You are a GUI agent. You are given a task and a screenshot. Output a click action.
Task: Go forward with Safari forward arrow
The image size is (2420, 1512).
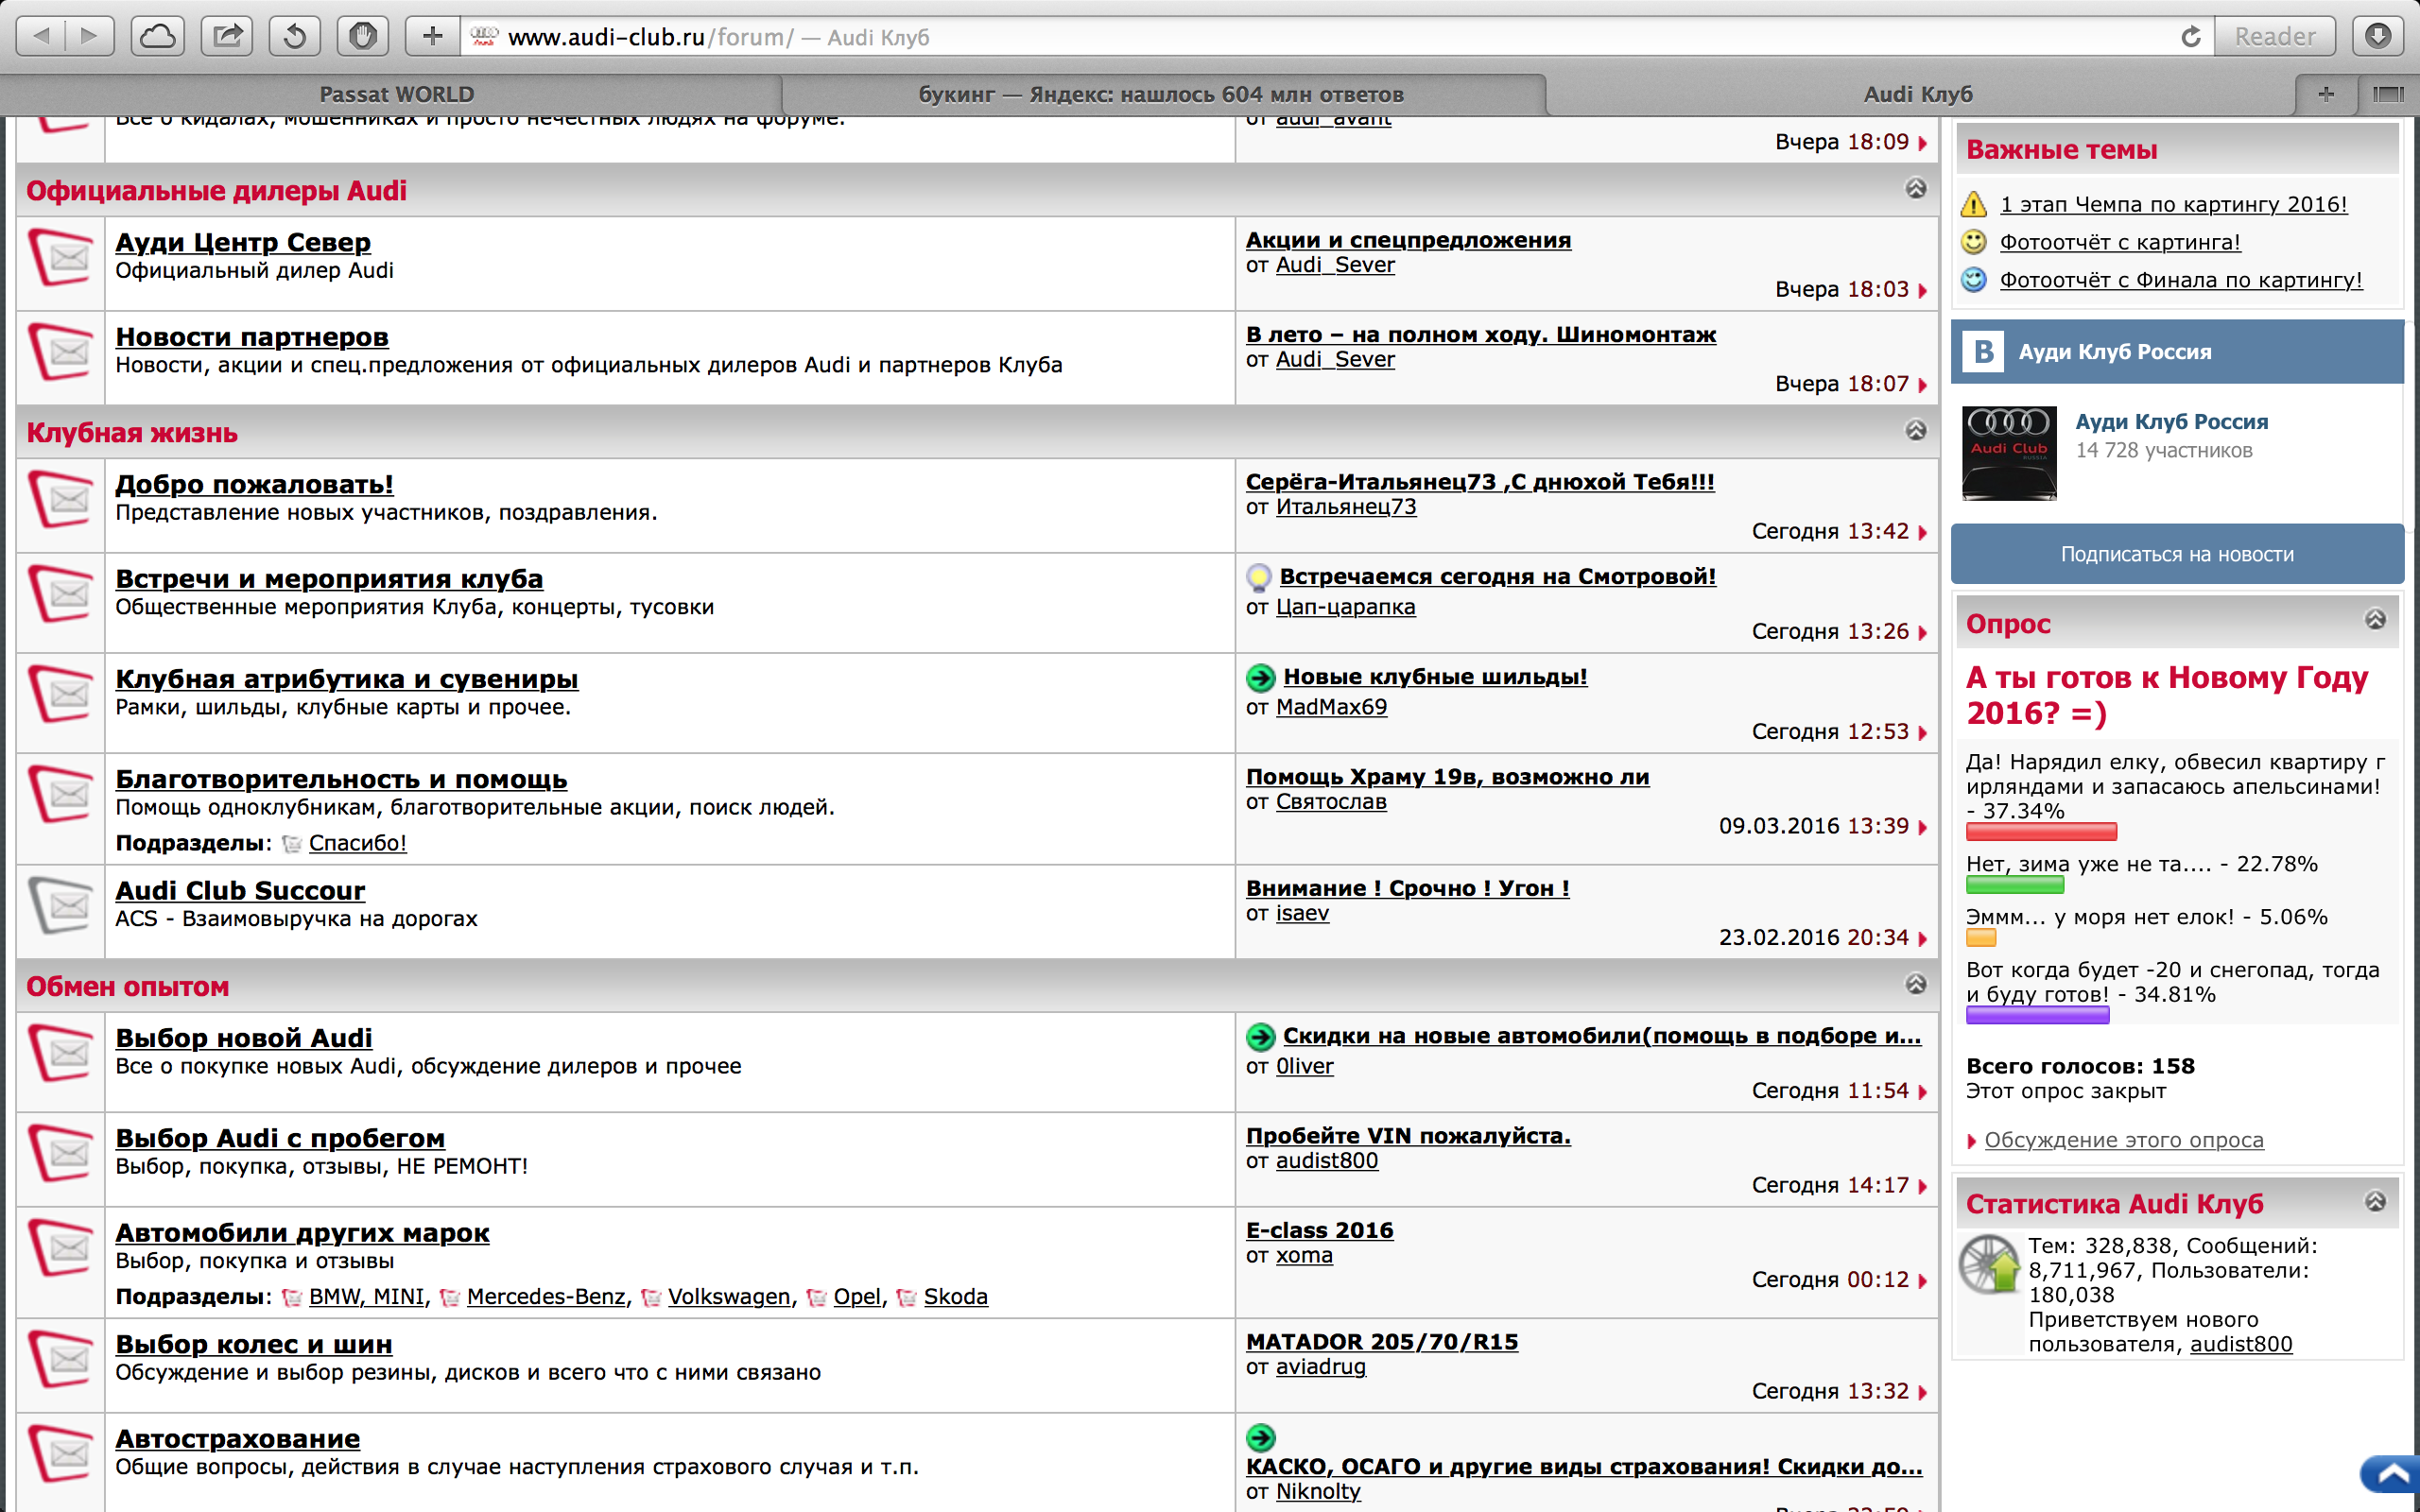[x=90, y=37]
